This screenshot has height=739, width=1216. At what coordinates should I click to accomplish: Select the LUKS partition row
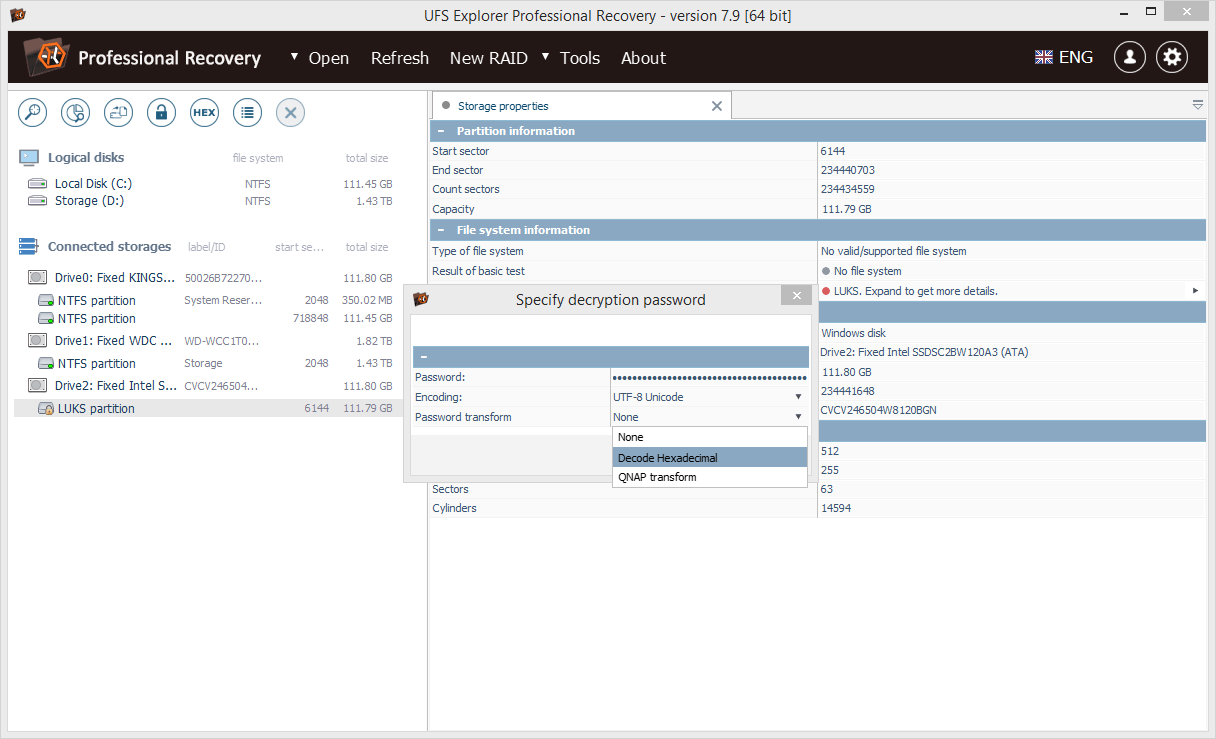point(209,409)
